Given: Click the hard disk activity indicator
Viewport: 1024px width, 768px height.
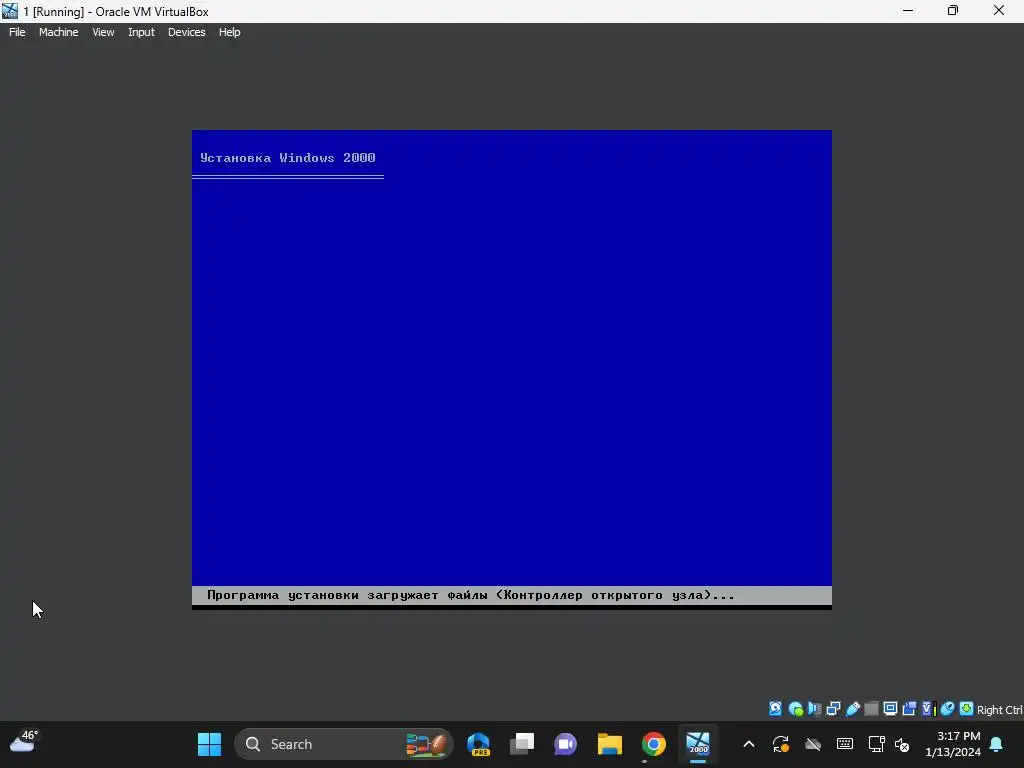Looking at the screenshot, I should pos(775,709).
